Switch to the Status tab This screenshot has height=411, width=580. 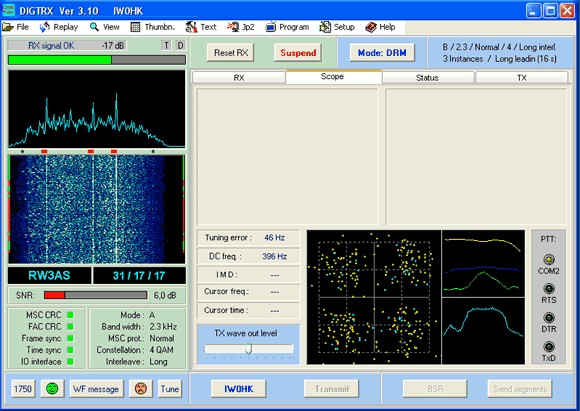[428, 78]
